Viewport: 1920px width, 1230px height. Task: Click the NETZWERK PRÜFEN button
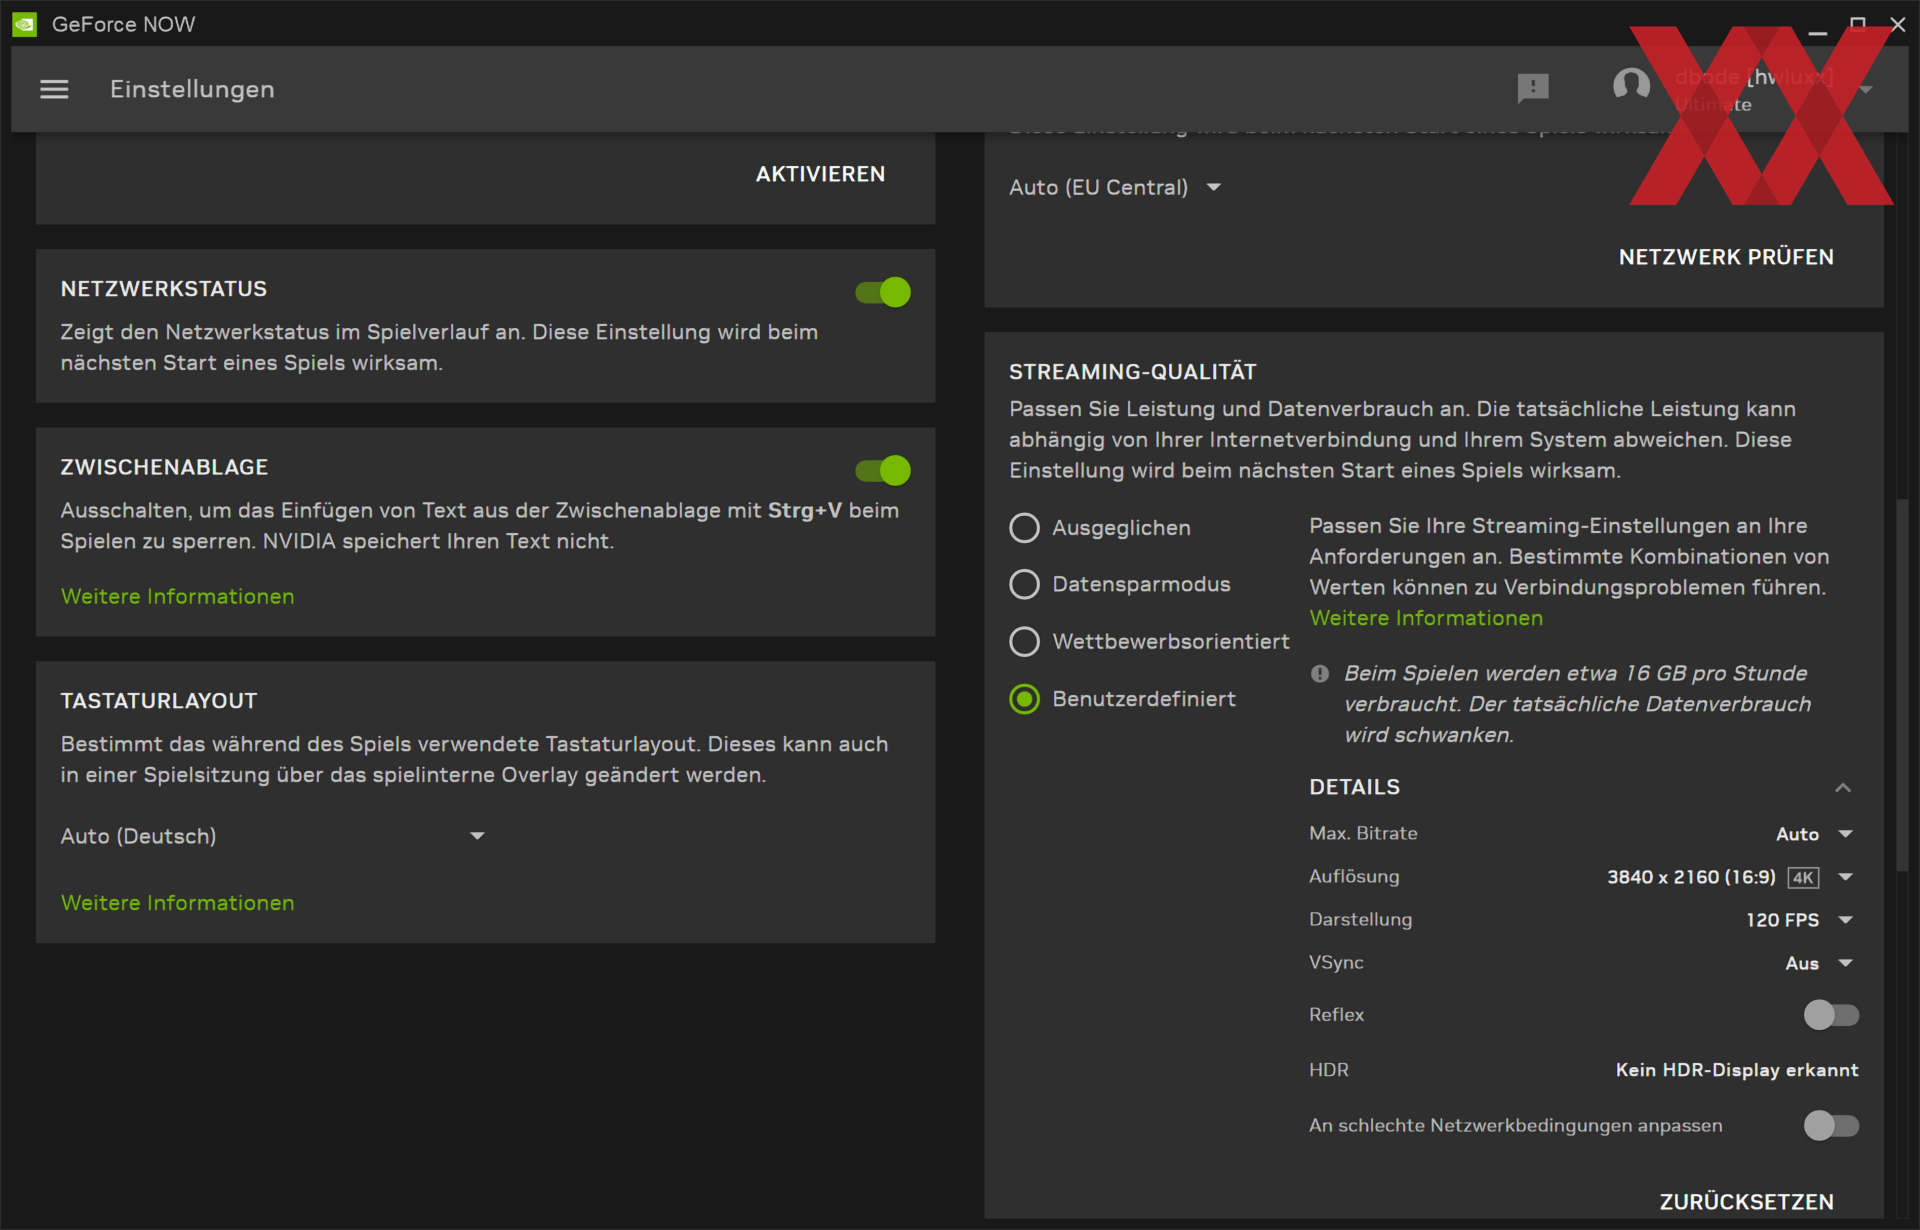pyautogui.click(x=1726, y=257)
